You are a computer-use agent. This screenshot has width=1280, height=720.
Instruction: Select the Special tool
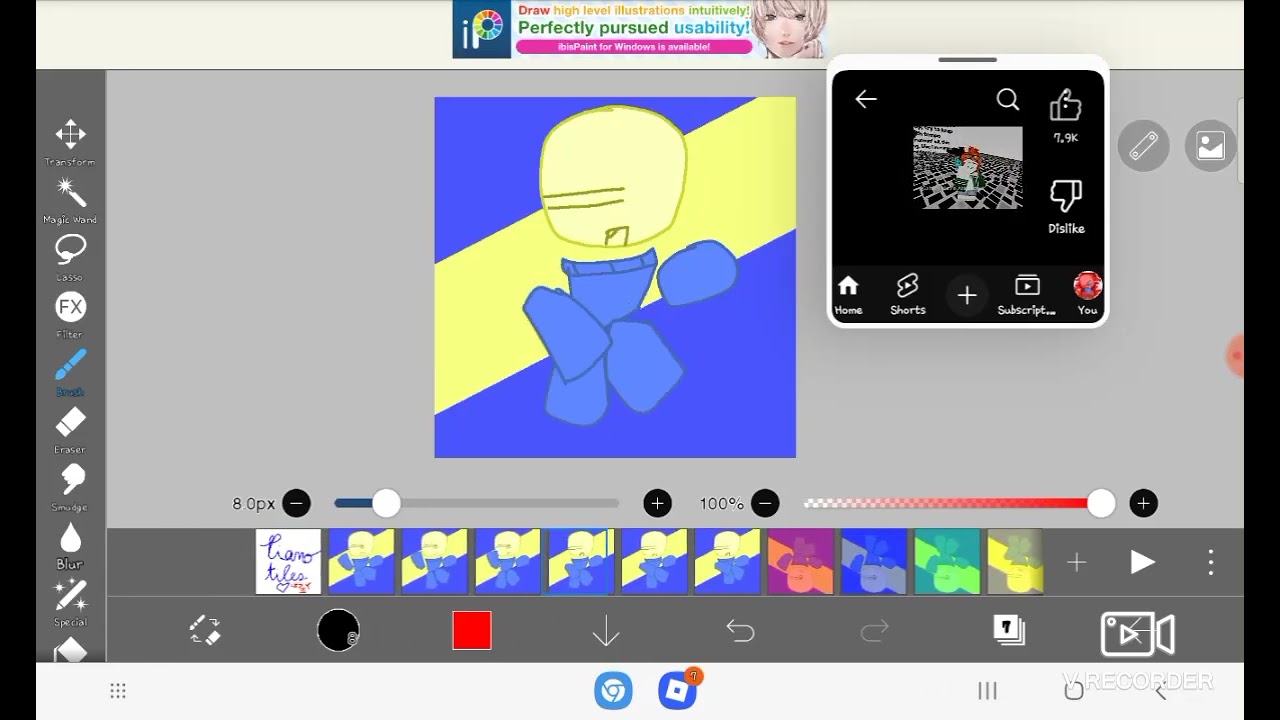coord(70,603)
